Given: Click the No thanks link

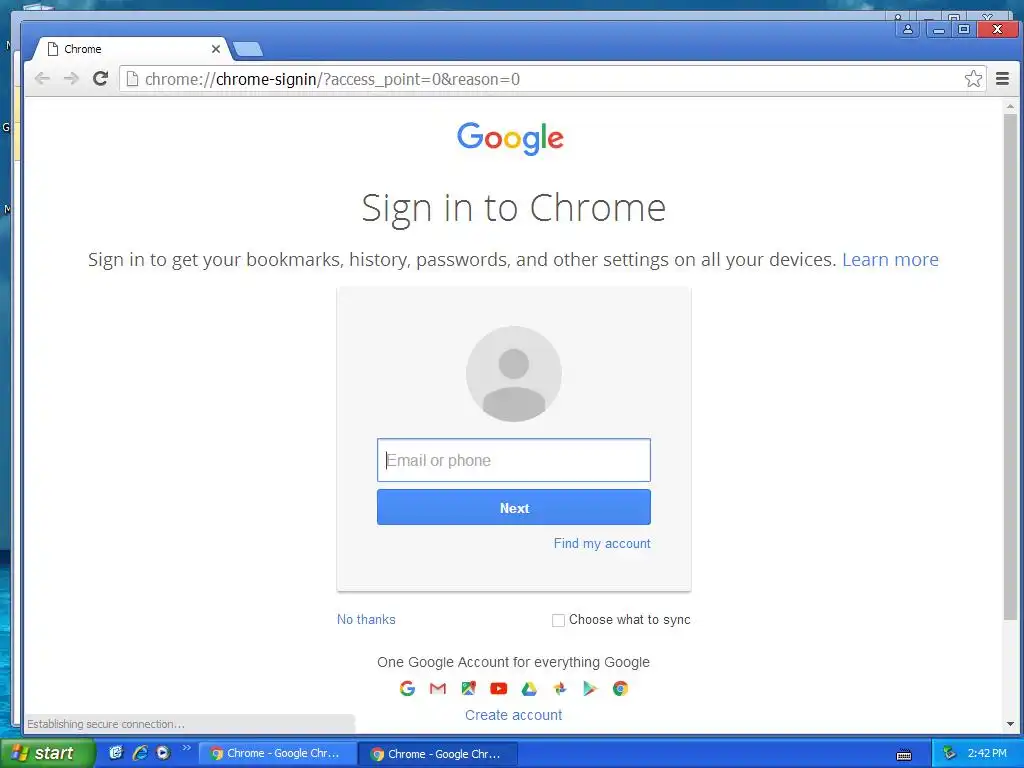Looking at the screenshot, I should point(366,619).
